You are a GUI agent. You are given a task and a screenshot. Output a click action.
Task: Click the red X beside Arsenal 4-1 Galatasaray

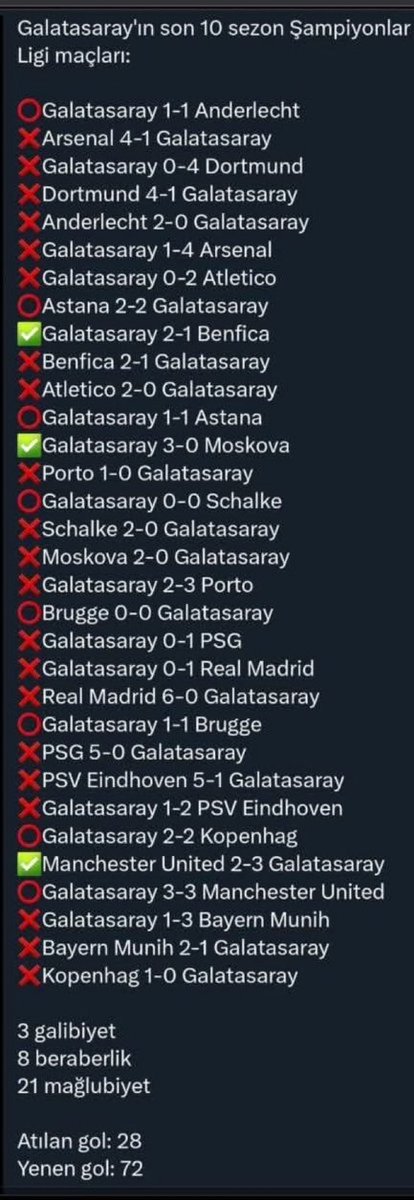tap(29, 139)
